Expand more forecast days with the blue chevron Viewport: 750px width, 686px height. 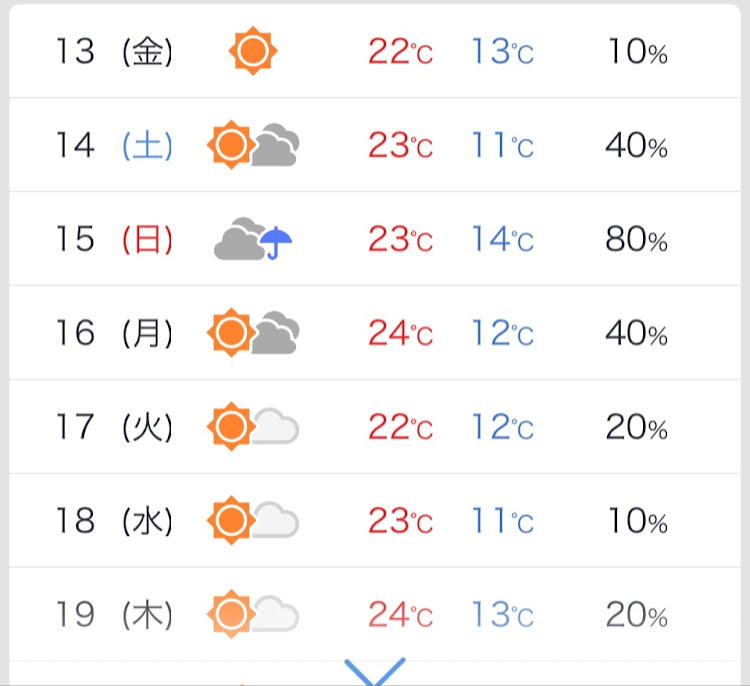375,671
